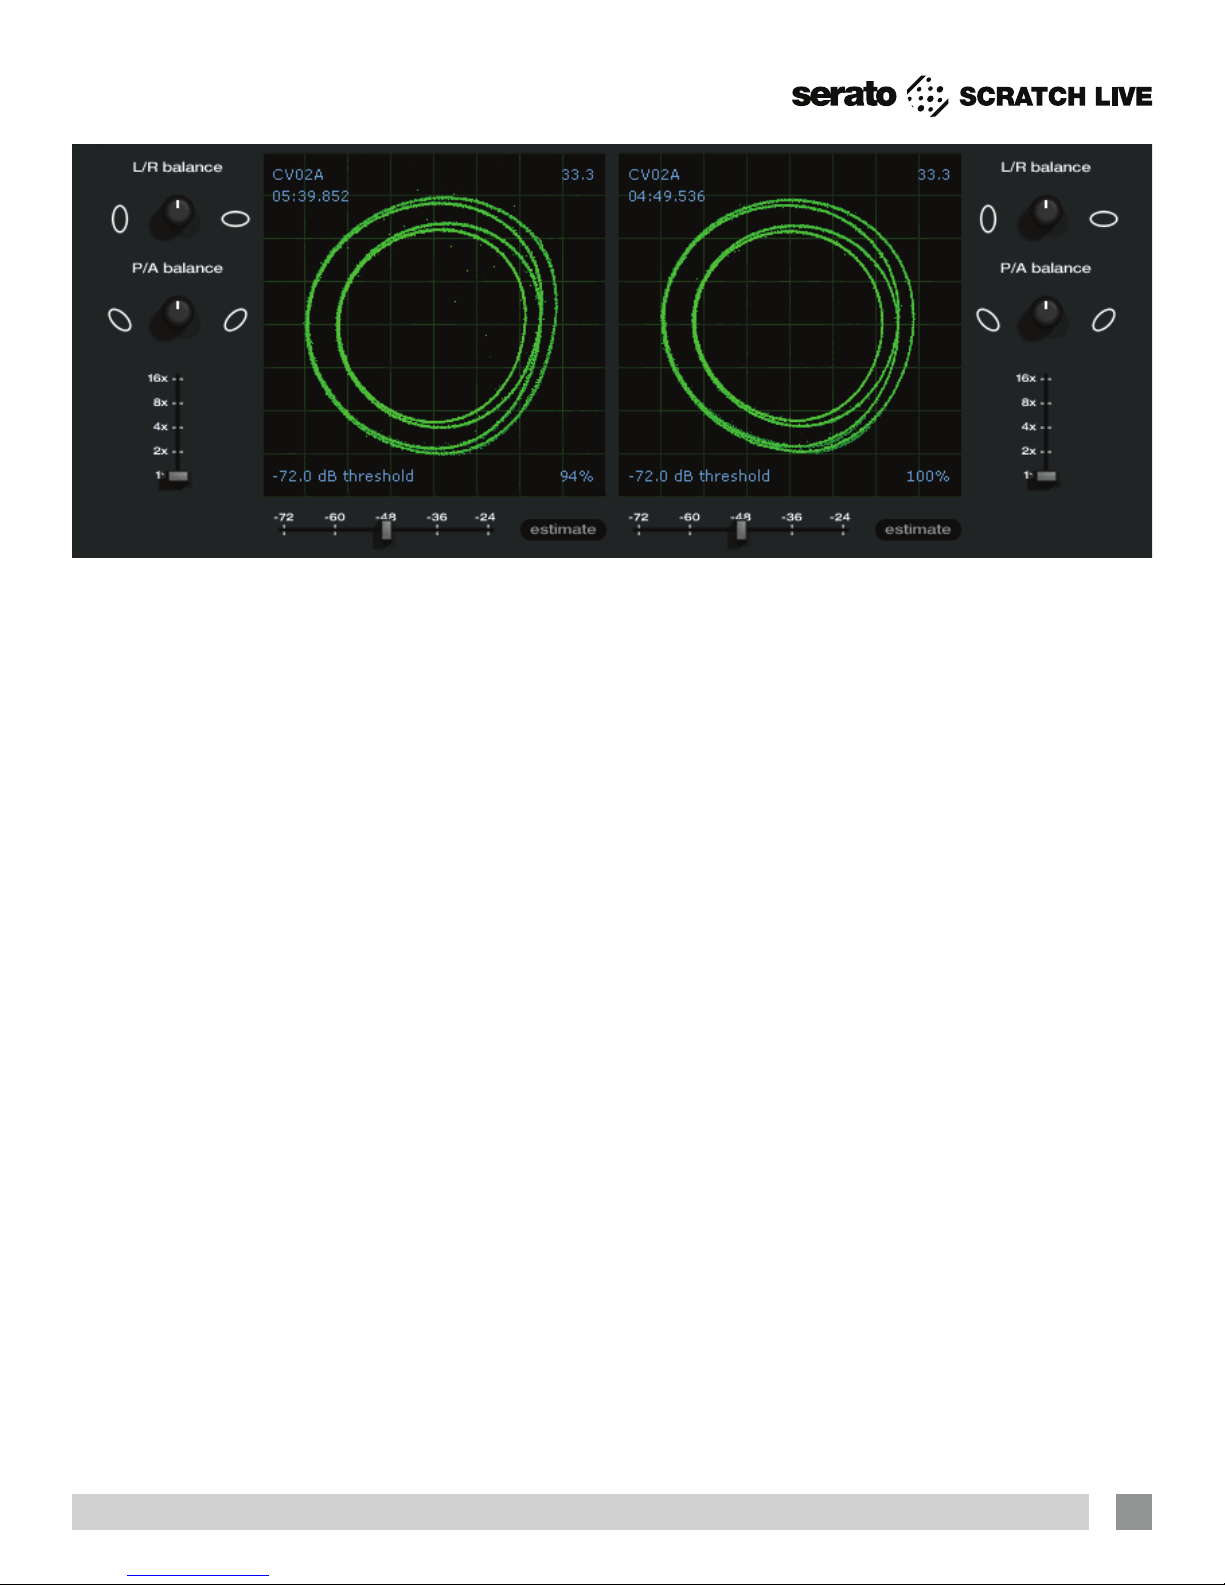Click -72 mark on right threshold slider
This screenshot has height=1585, width=1225.
coord(638,518)
